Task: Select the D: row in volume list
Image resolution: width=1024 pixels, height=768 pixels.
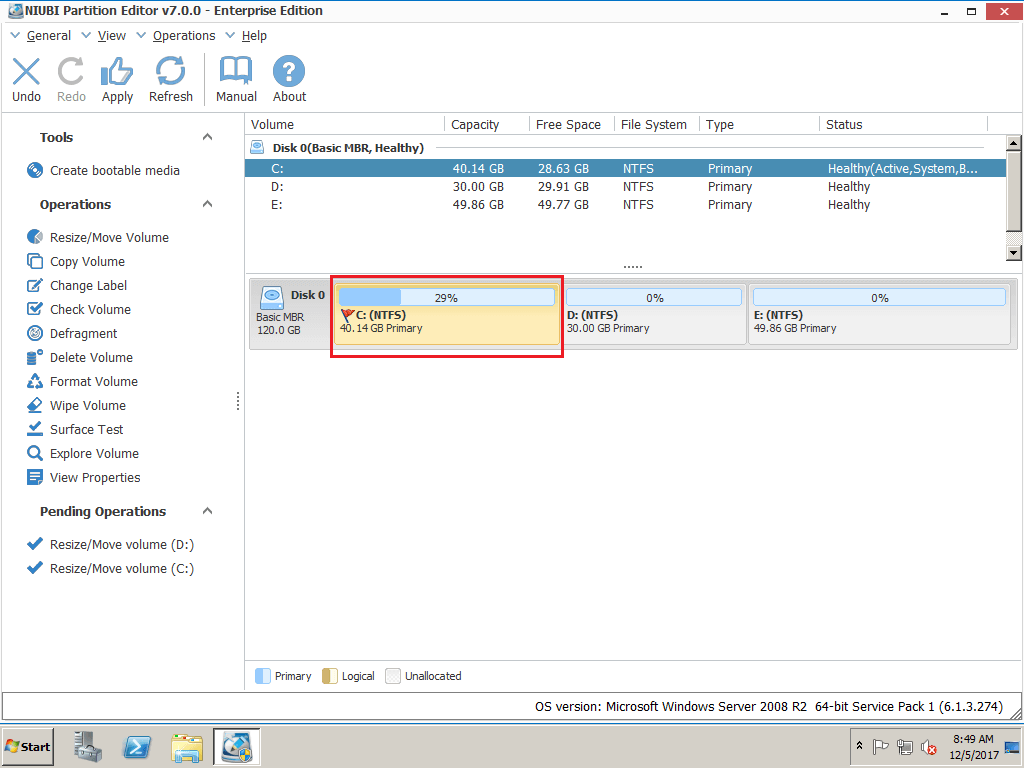Action: [x=625, y=187]
